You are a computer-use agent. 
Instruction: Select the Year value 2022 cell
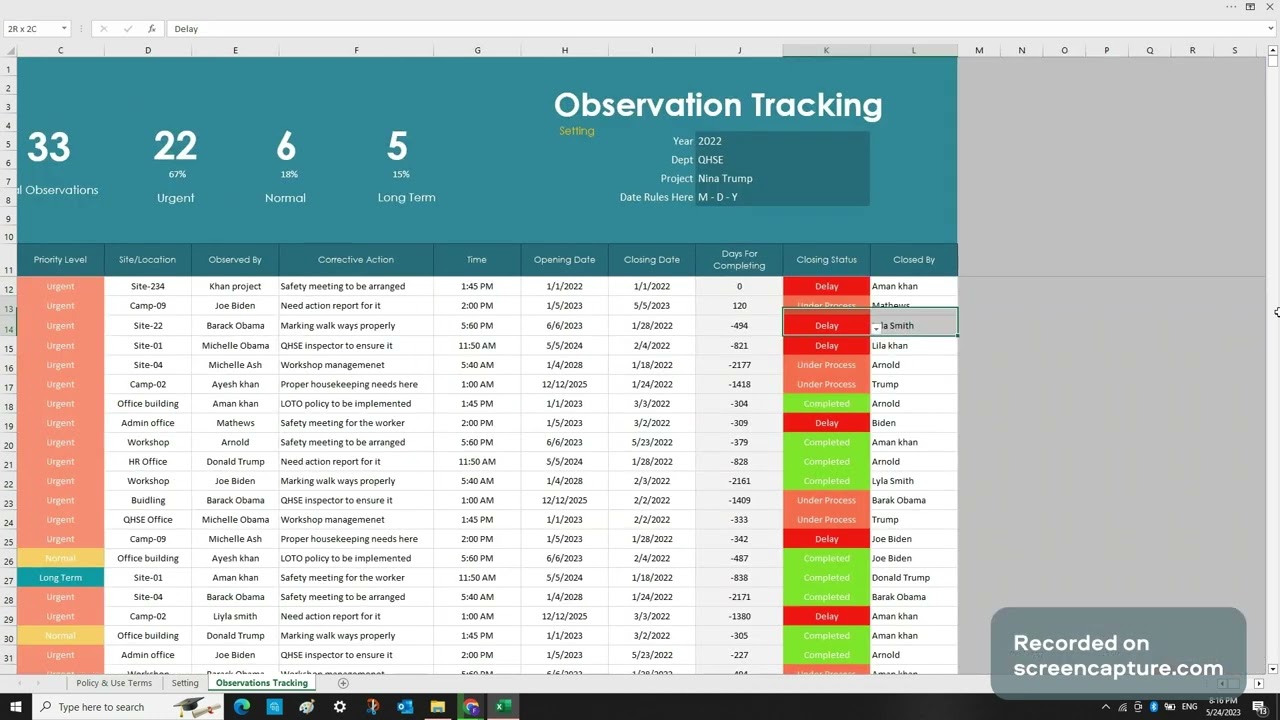click(782, 141)
